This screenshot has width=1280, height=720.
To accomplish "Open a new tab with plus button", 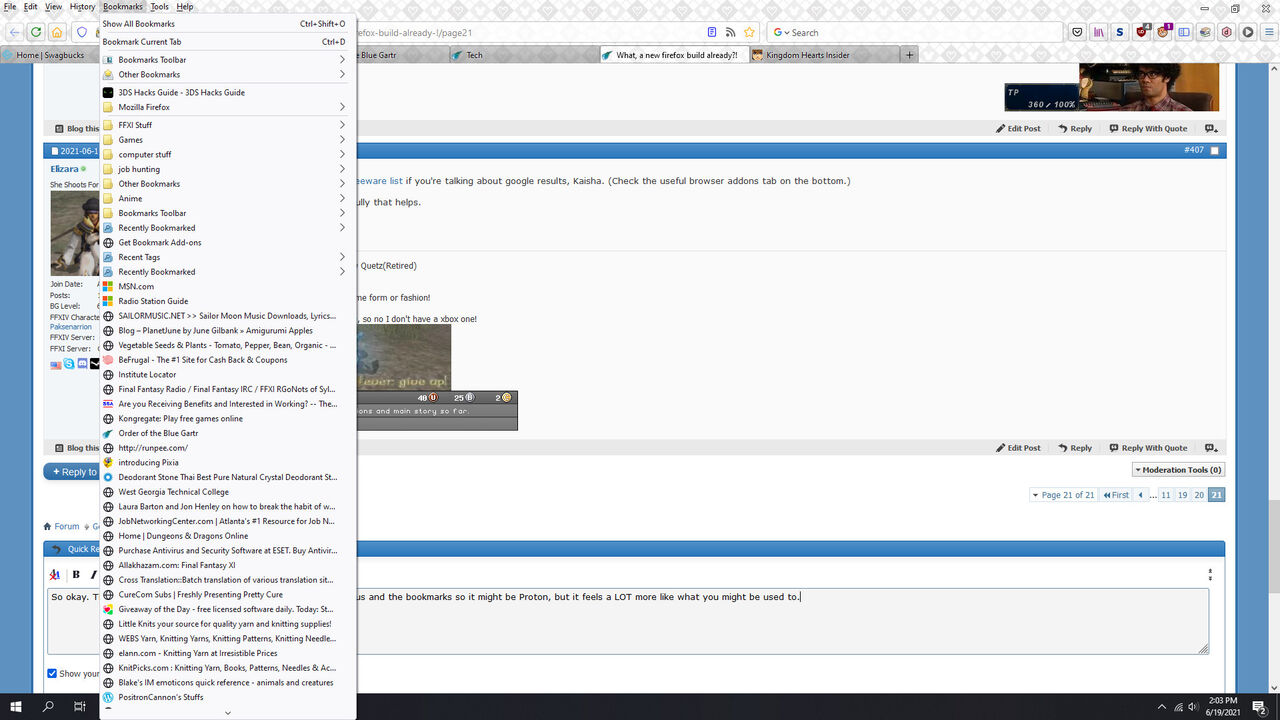I will pyautogui.click(x=909, y=55).
